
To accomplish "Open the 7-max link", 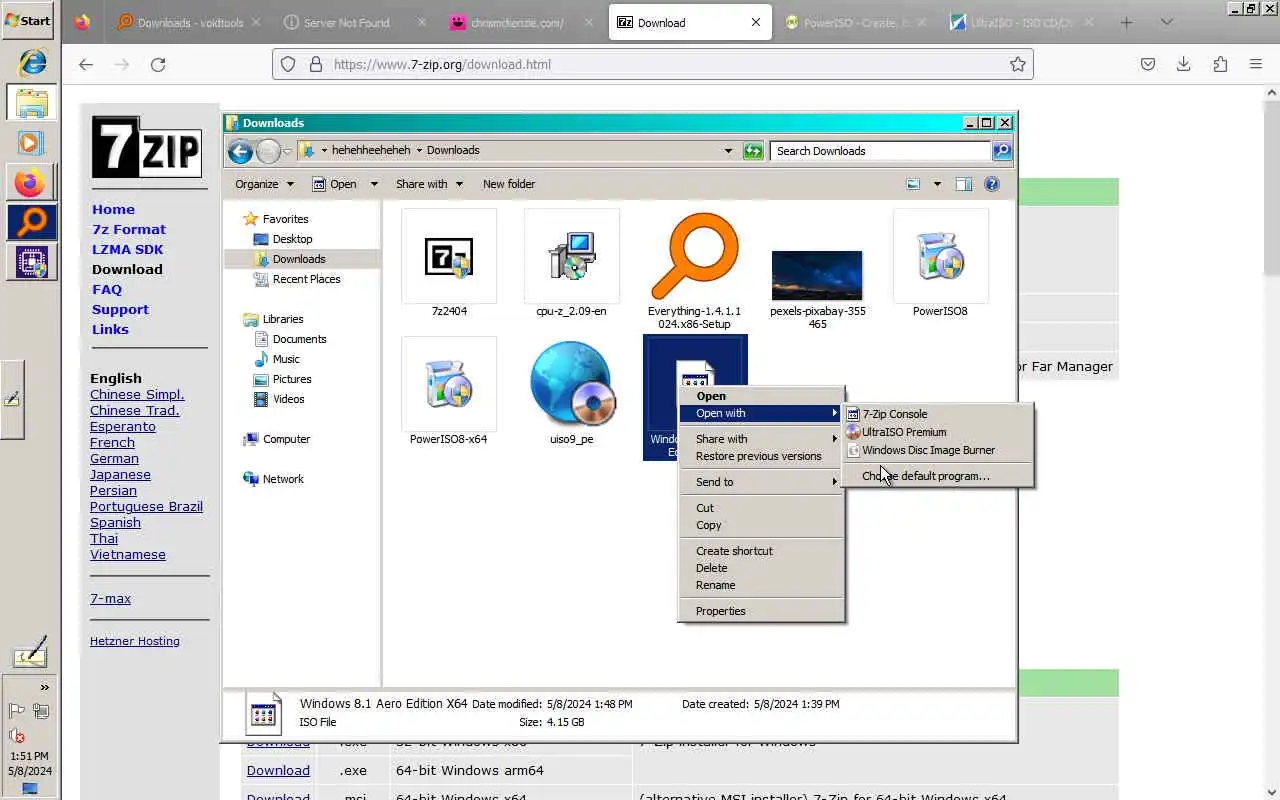I will pyautogui.click(x=110, y=598).
